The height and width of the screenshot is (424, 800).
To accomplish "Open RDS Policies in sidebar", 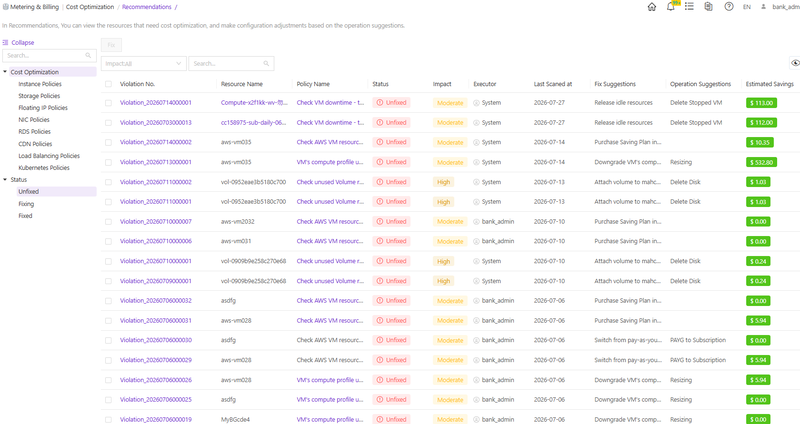I will (34, 132).
